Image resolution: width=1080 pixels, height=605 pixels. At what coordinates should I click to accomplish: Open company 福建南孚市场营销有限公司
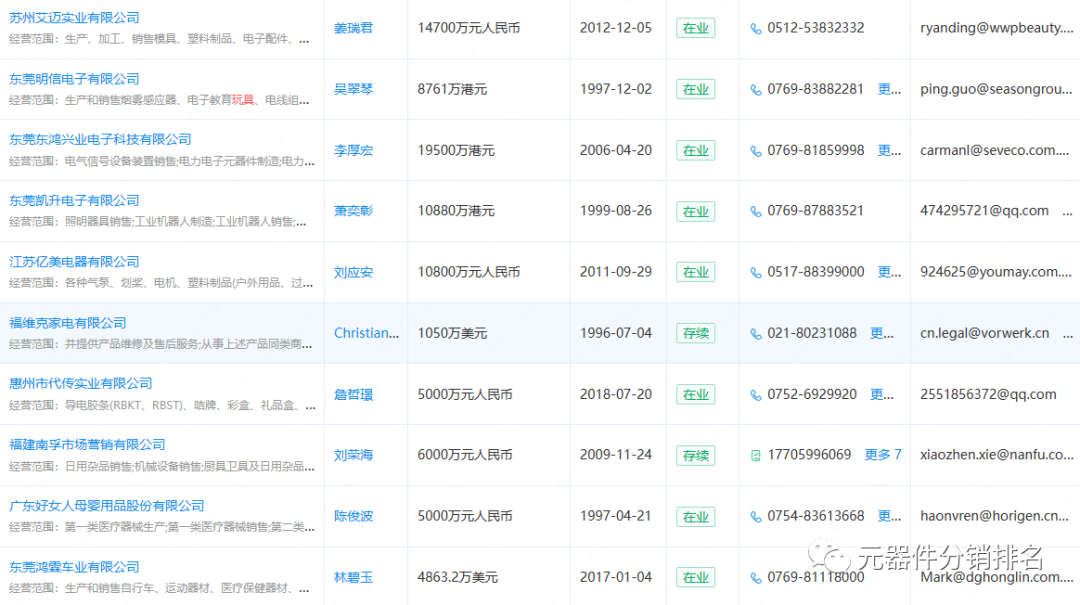tap(87, 444)
